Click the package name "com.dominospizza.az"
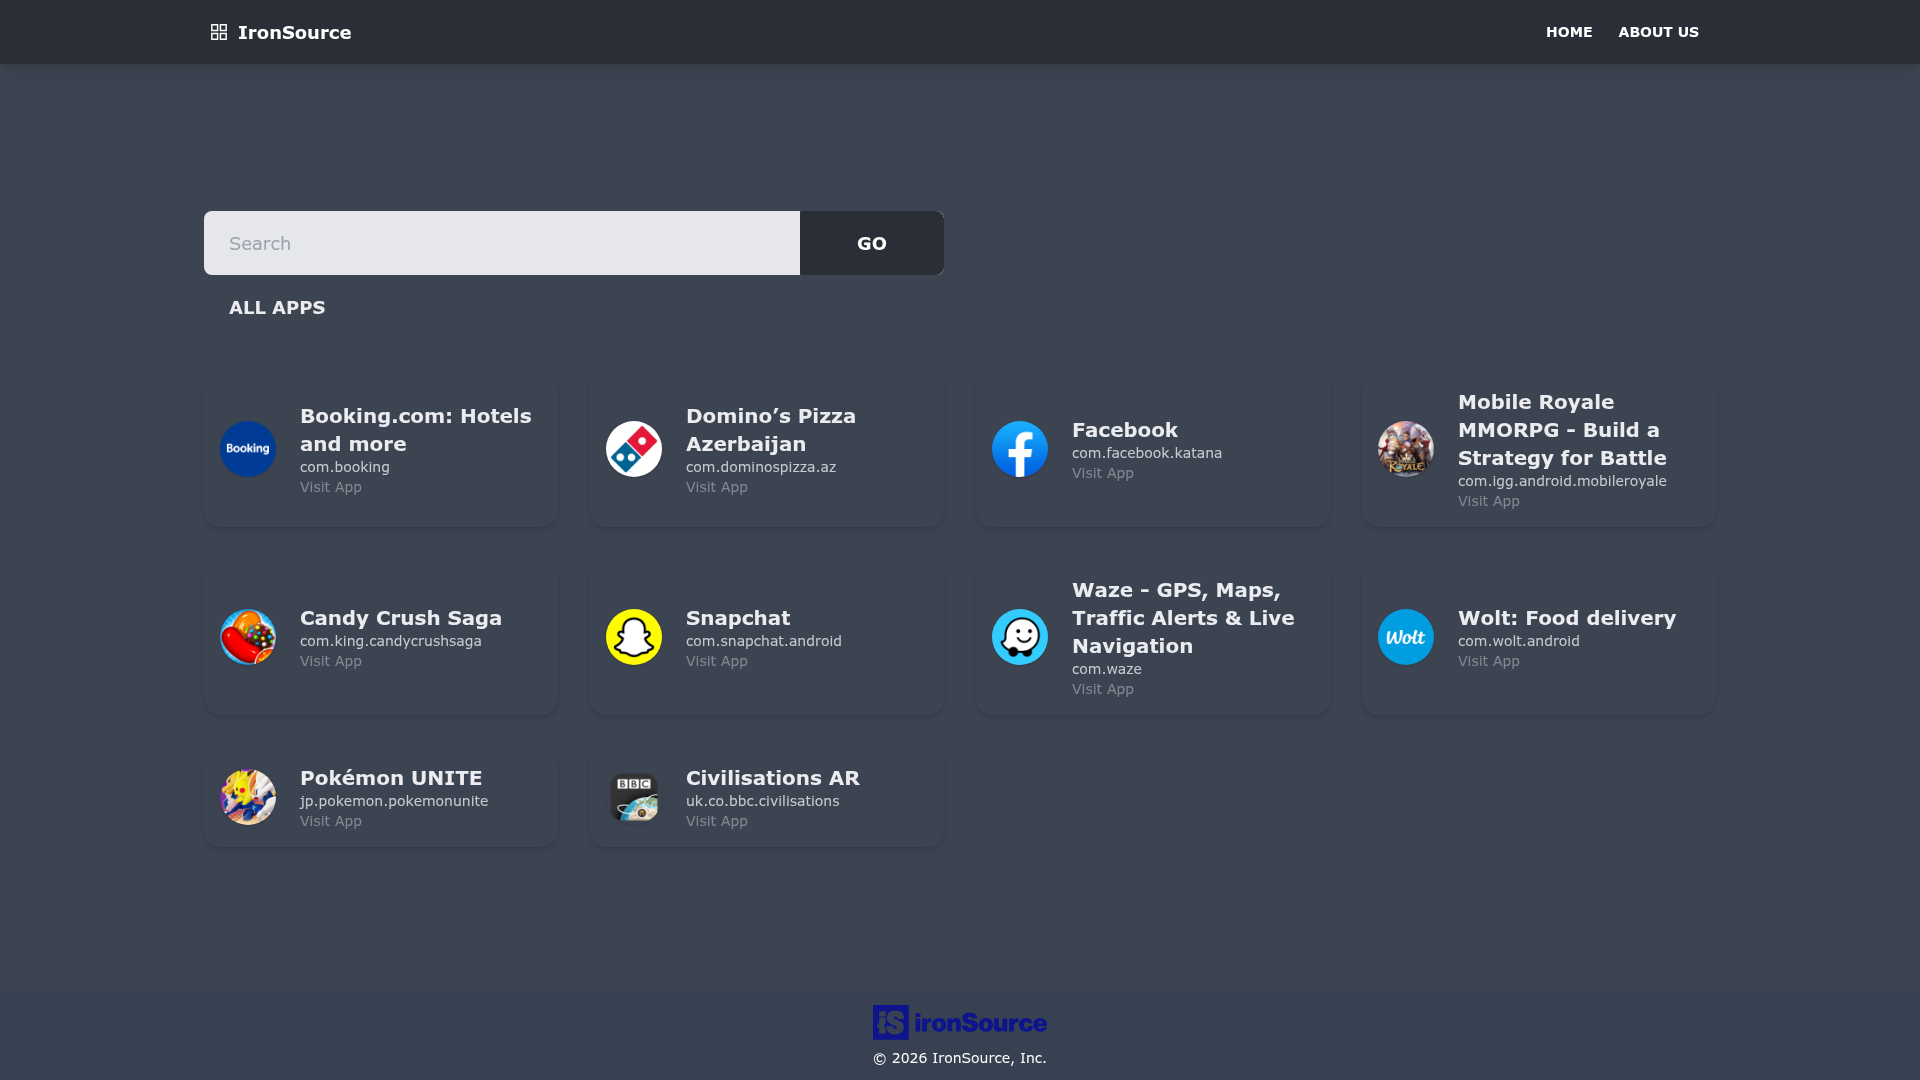 pos(761,467)
